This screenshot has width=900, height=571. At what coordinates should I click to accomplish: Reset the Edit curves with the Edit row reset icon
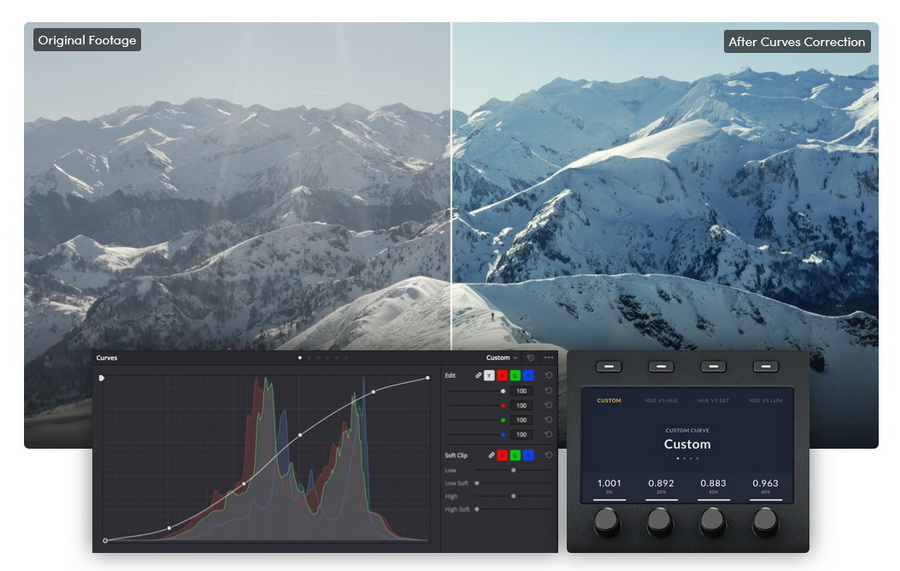coord(549,375)
